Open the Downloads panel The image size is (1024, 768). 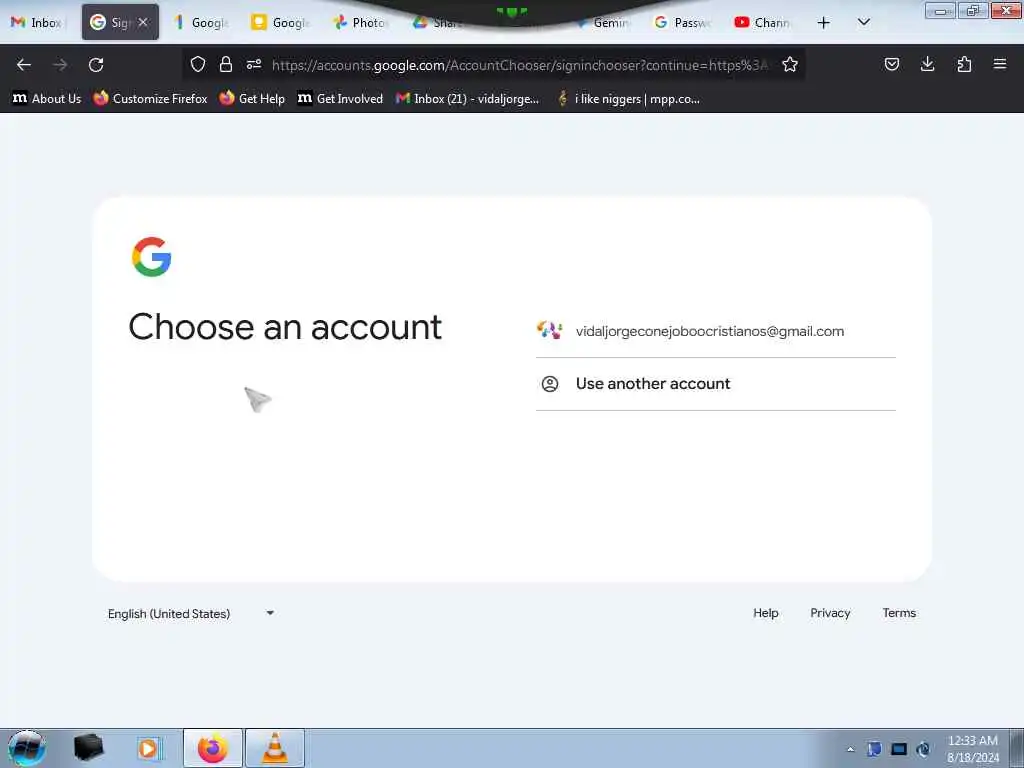pos(927,64)
